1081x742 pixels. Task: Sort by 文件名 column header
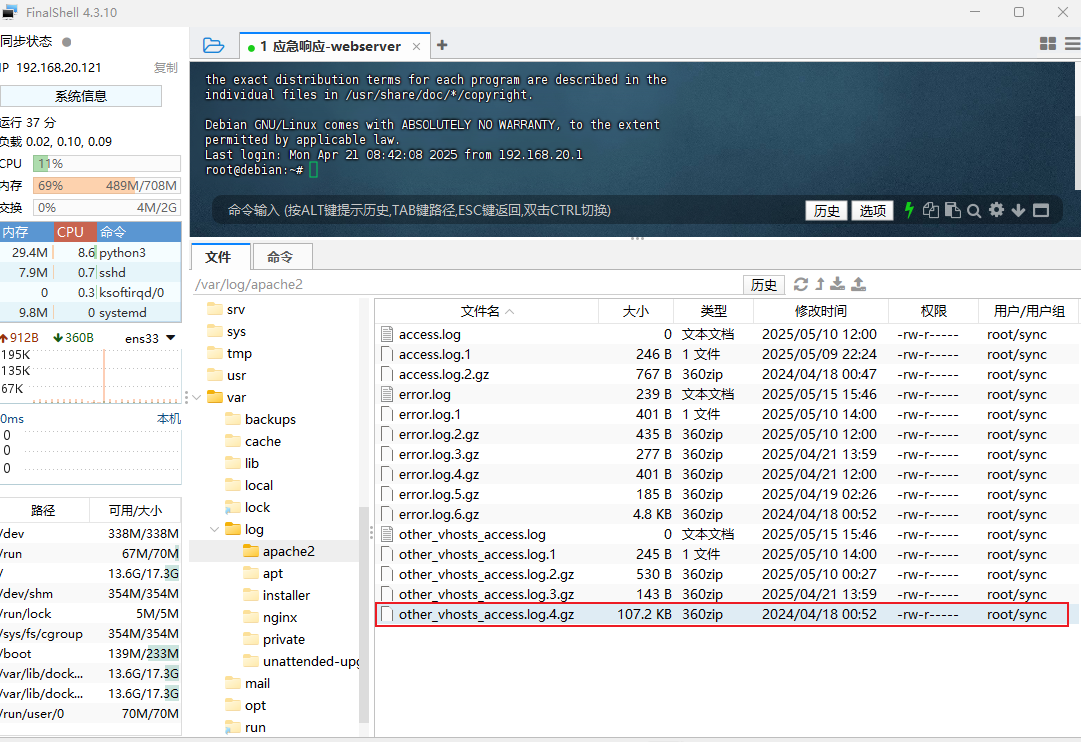(x=486, y=311)
